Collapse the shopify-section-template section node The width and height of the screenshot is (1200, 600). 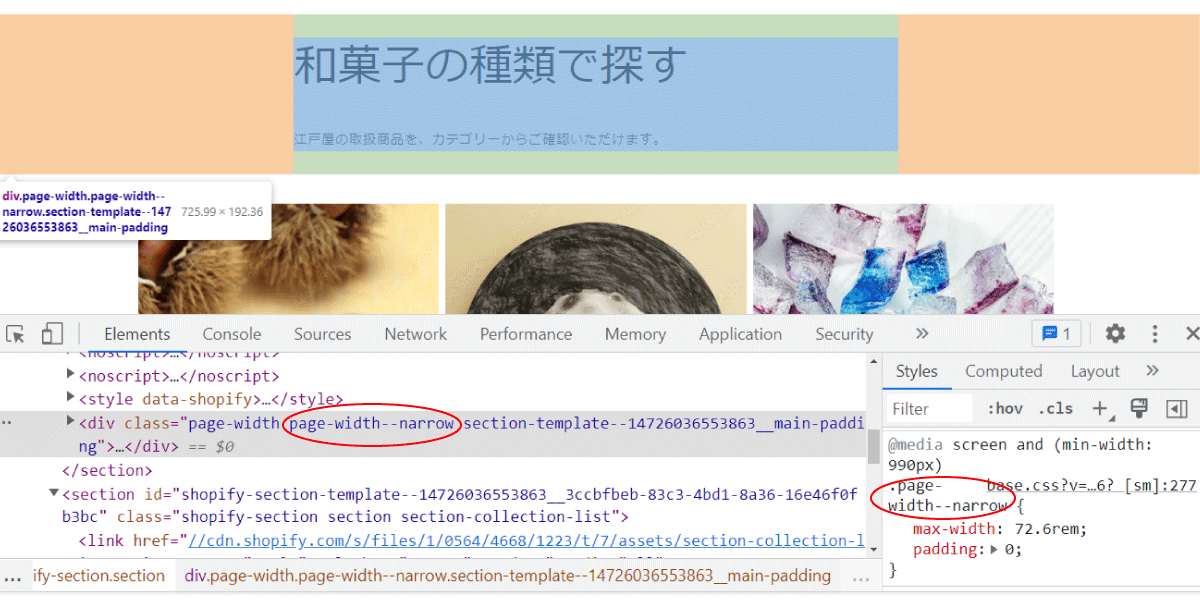(x=54, y=493)
